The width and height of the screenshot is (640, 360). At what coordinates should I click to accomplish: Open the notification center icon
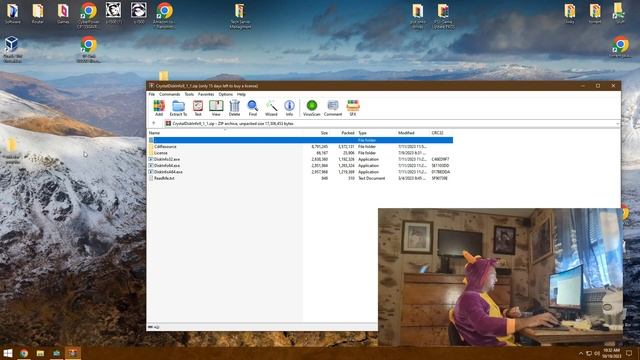629,353
